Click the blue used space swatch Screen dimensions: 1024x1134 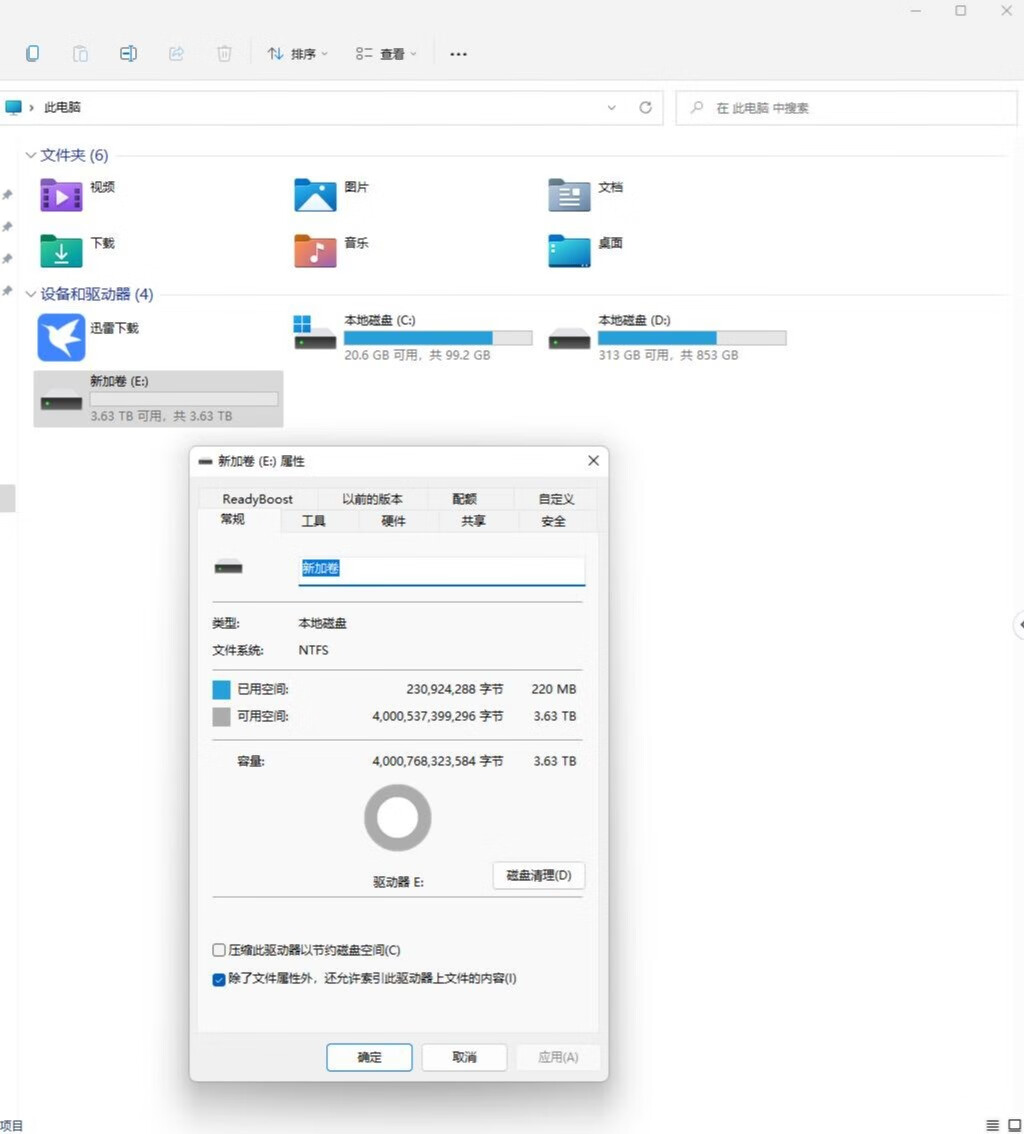click(x=221, y=689)
